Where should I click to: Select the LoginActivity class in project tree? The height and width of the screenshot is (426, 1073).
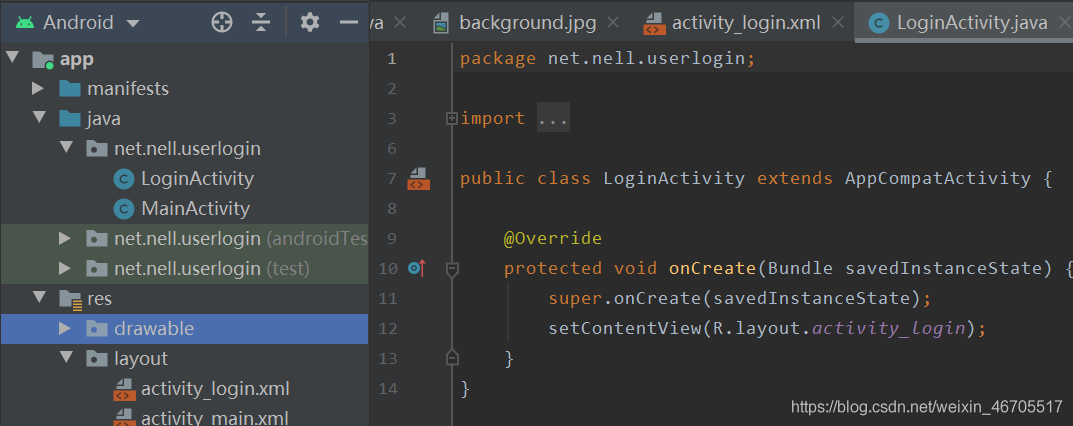click(x=197, y=179)
